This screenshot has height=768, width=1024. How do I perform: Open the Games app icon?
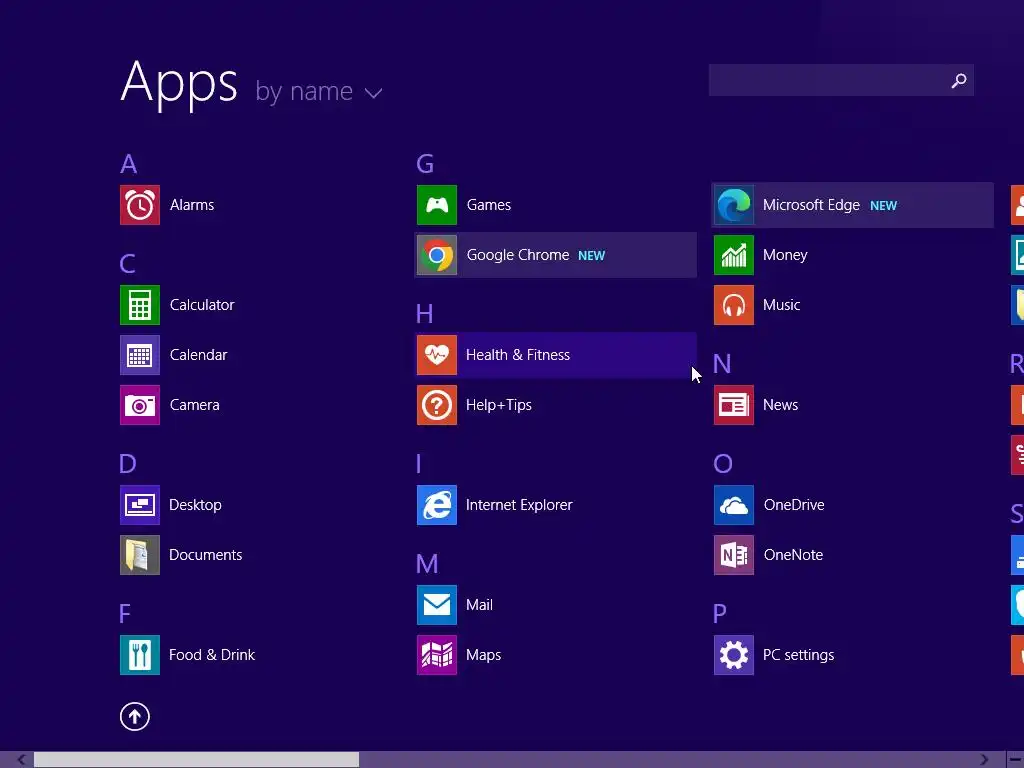[x=437, y=205]
